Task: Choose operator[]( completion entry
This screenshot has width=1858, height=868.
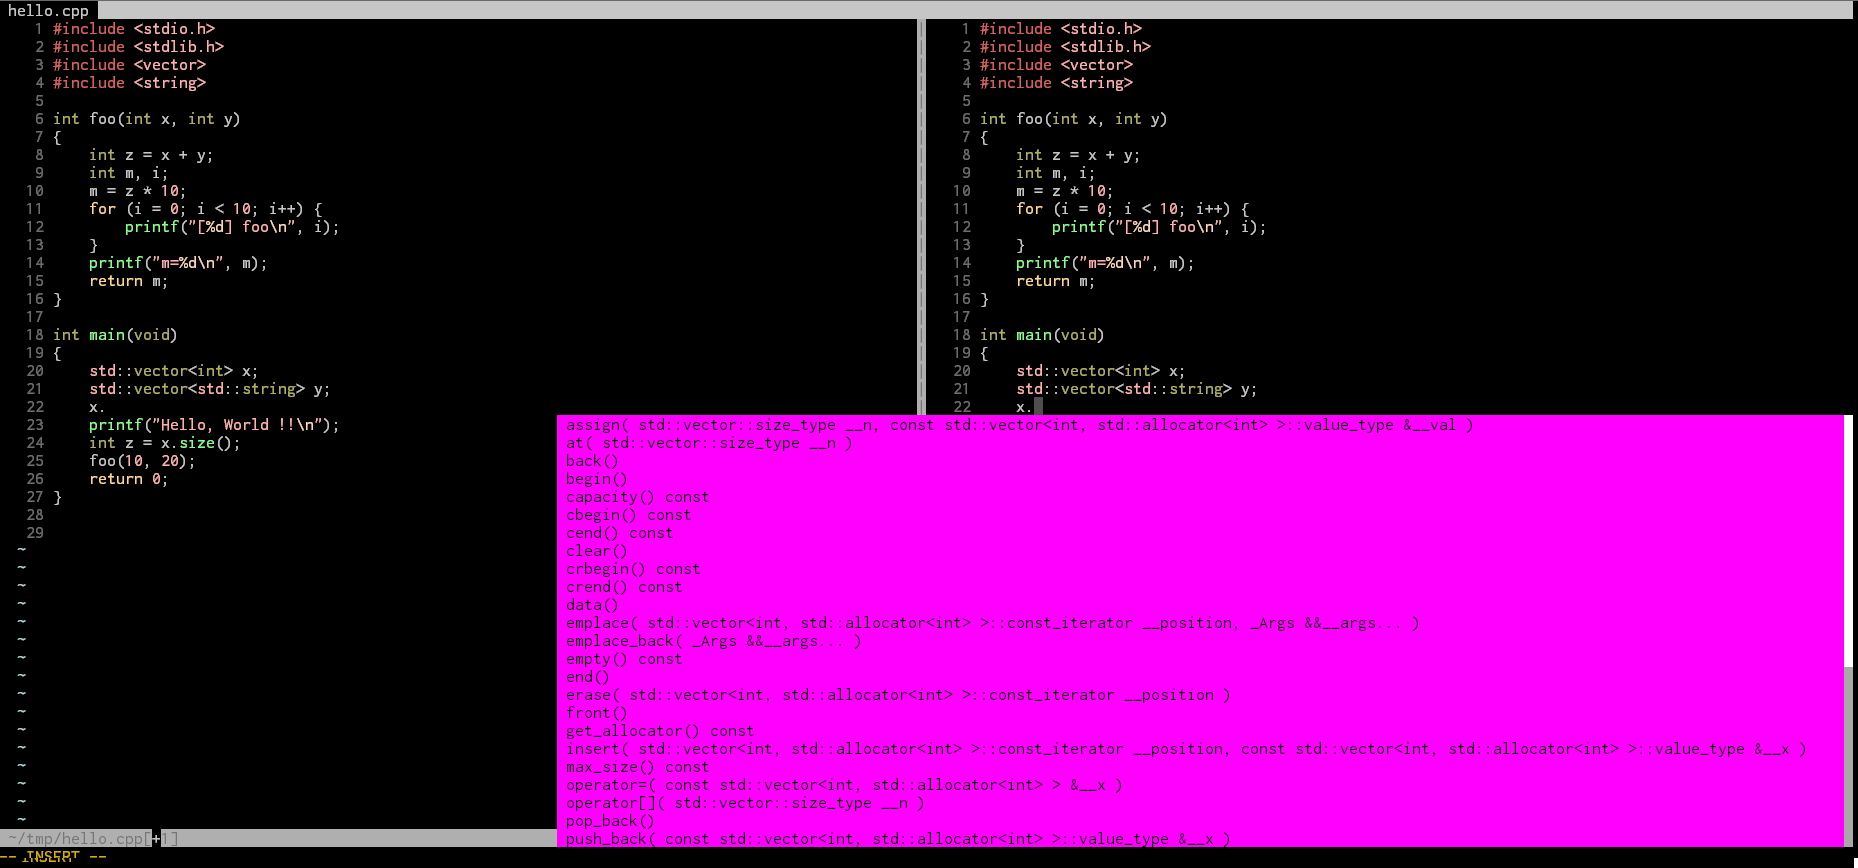Action: [x=1200, y=803]
